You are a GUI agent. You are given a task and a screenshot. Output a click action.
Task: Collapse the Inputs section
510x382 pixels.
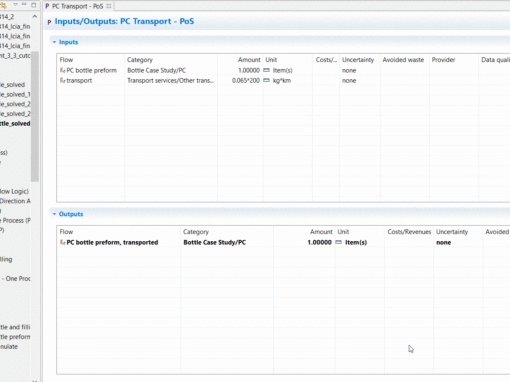click(54, 42)
